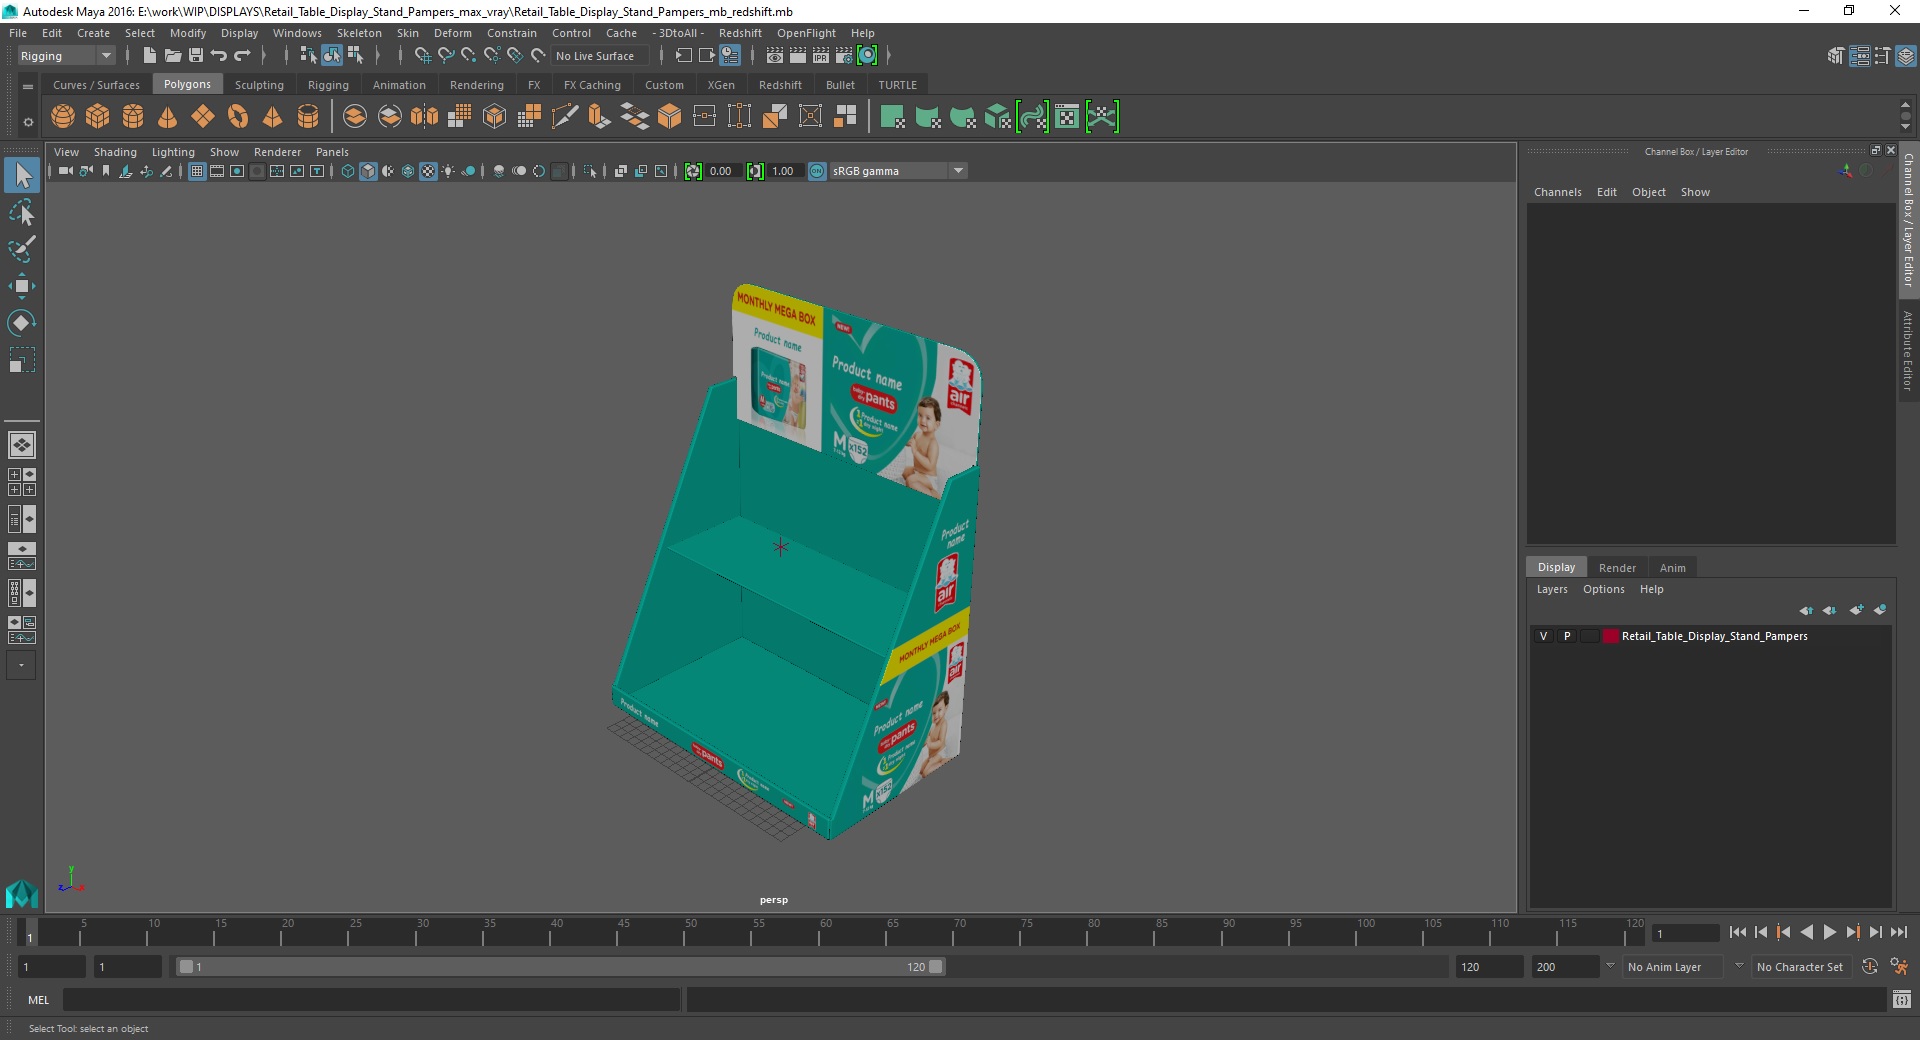1920x1040 pixels.
Task: Click the Redo arrow icon
Action: tap(242, 56)
